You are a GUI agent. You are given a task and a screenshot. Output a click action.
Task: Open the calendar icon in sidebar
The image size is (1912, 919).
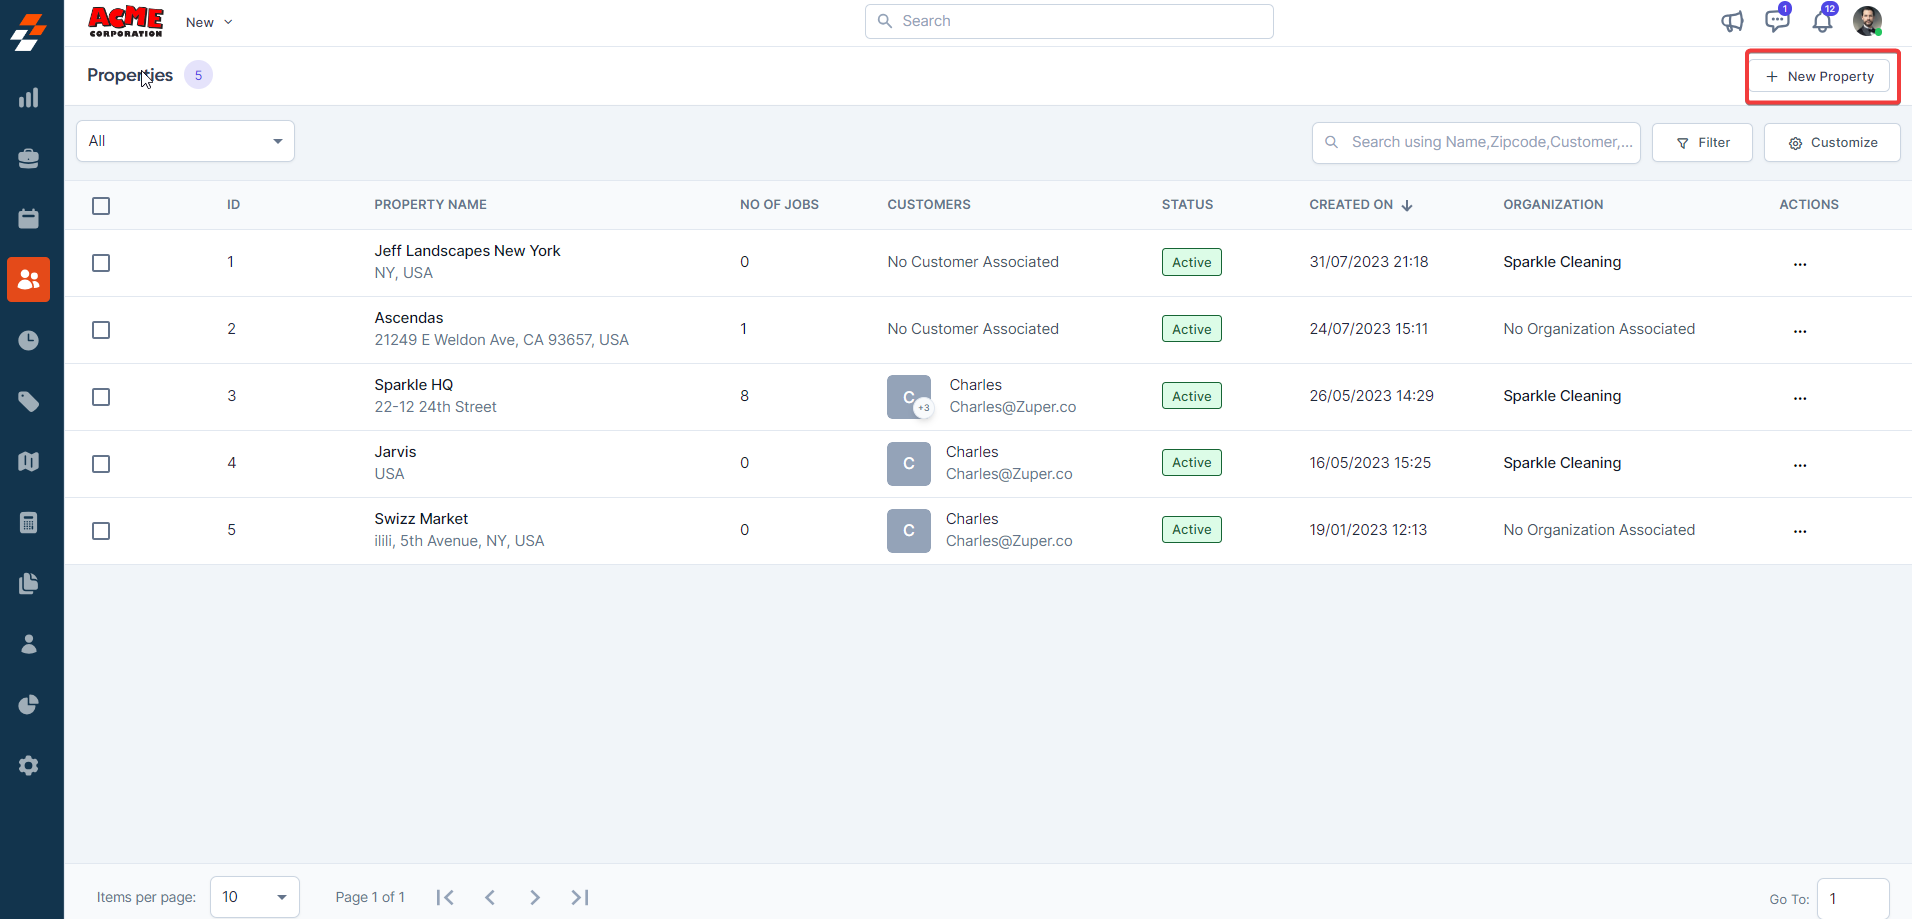[29, 219]
